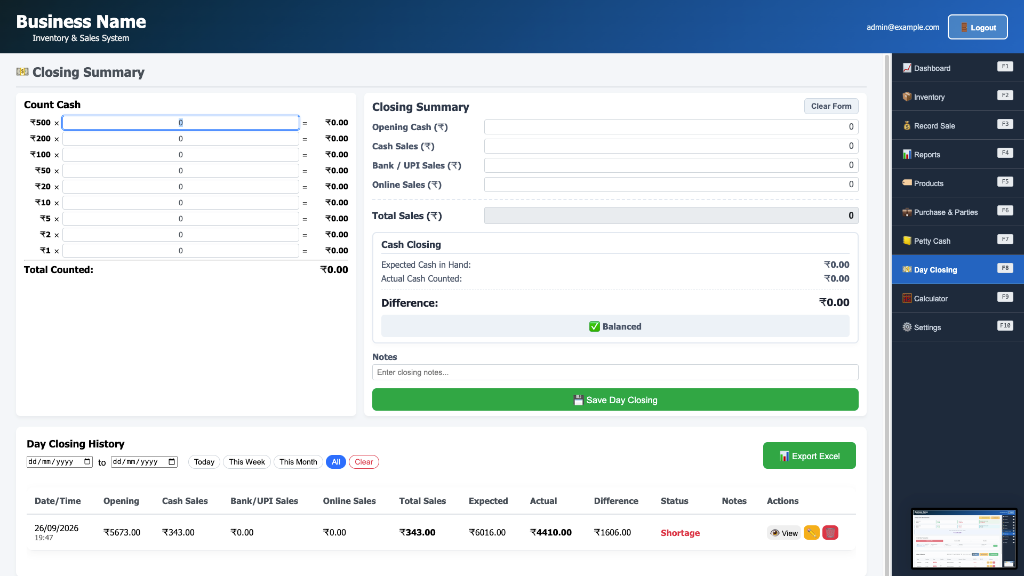
Task: Clear the history date filter
Action: pyautogui.click(x=364, y=462)
